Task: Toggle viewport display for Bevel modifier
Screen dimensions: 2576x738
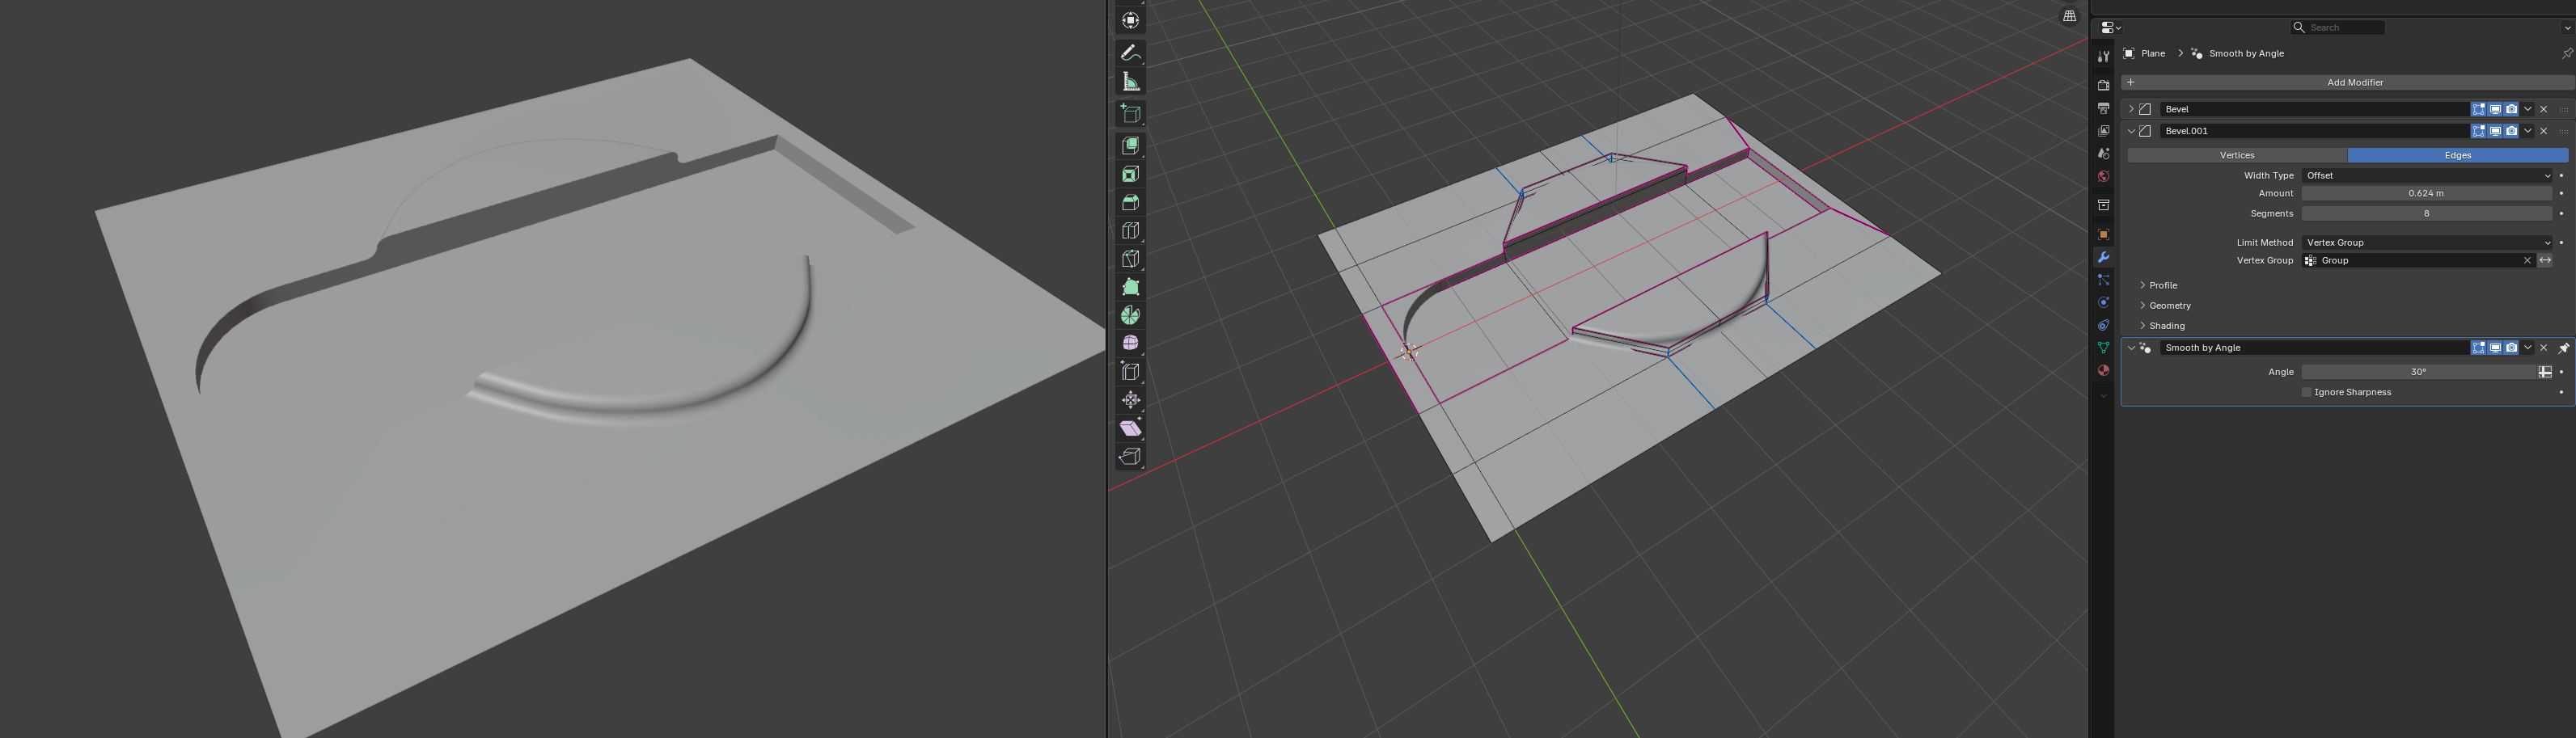Action: 2495,109
